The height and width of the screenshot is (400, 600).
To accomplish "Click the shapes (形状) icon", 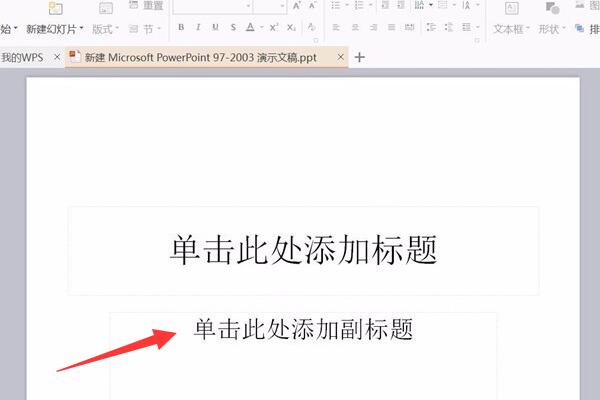I will pyautogui.click(x=553, y=8).
